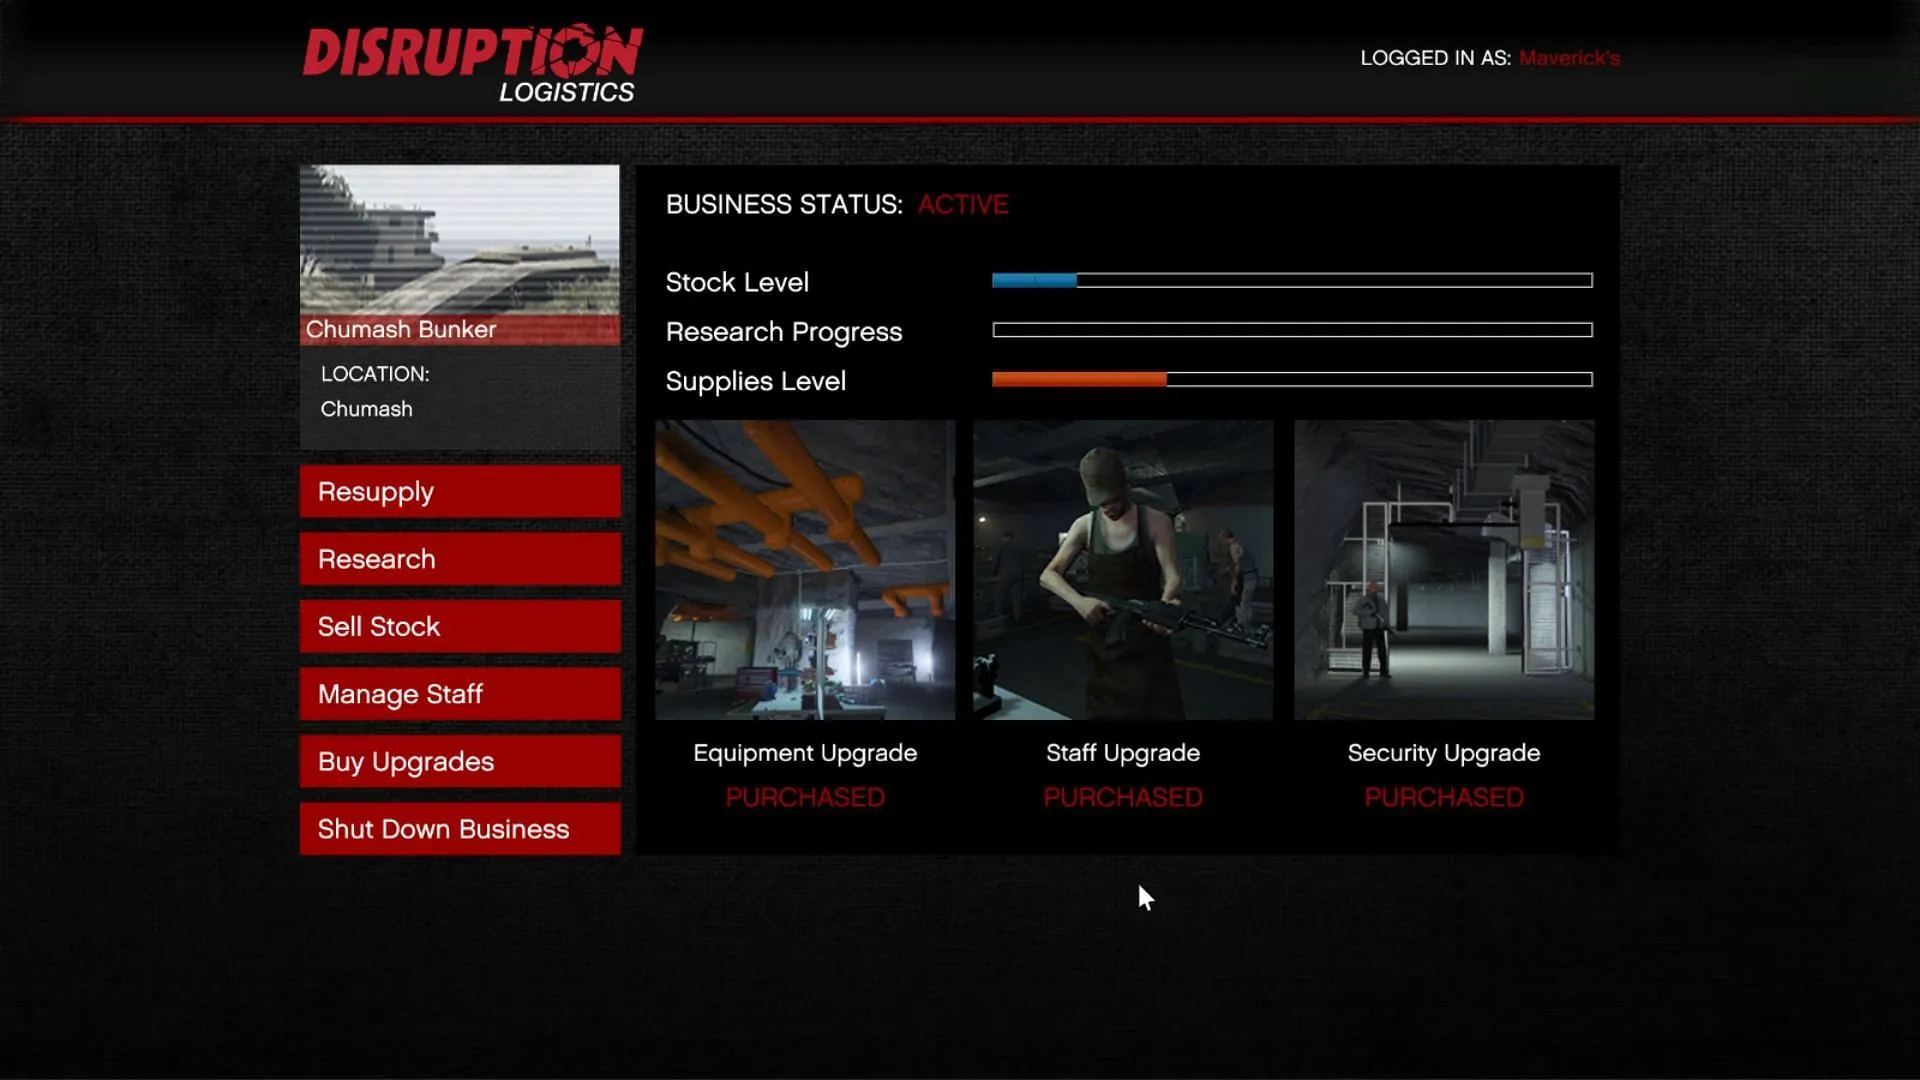
Task: Click the Sell Stock button
Action: click(459, 626)
